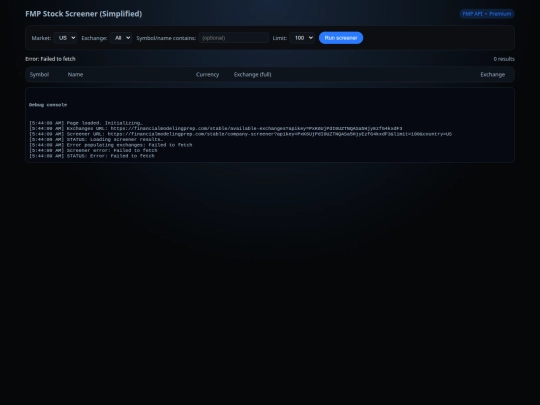This screenshot has width=540, height=405.
Task: Click the Page loaded. Initializing log line
Action: pos(86,123)
